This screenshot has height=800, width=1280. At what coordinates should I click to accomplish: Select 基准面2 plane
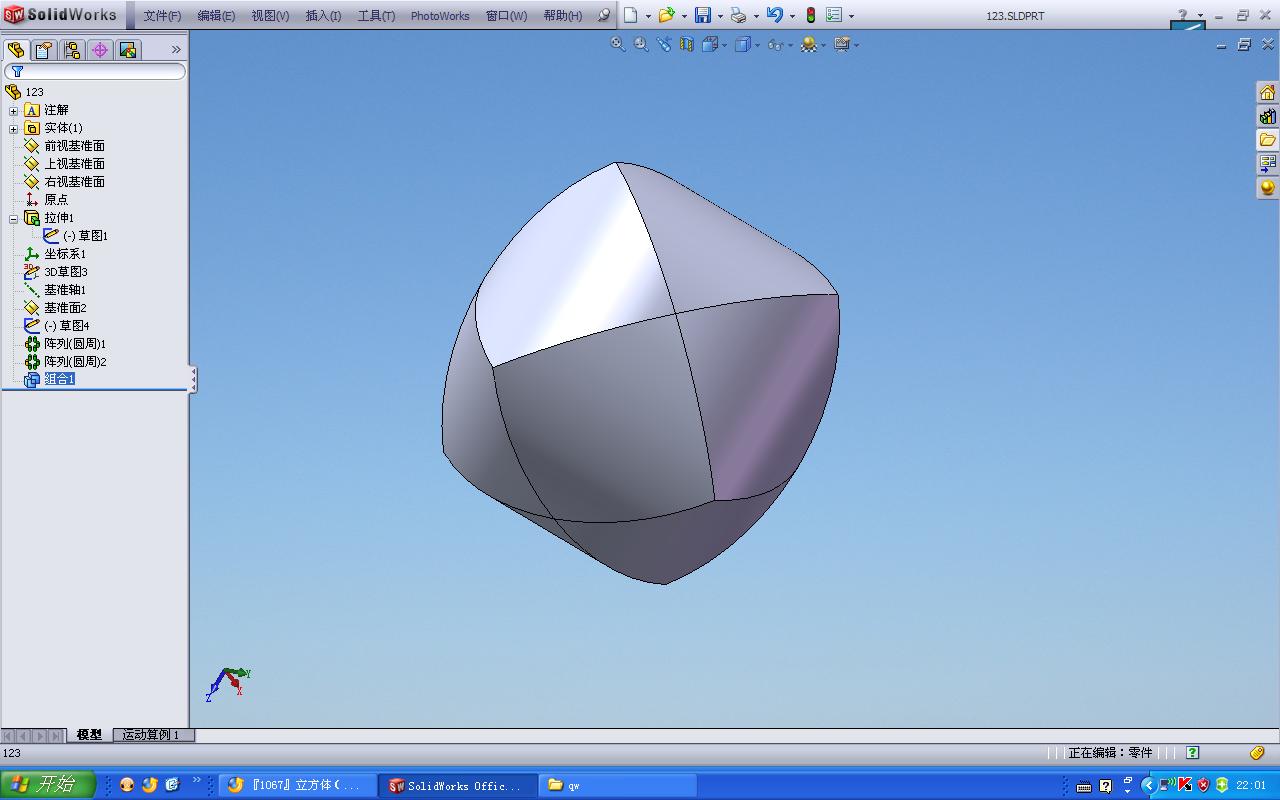pyautogui.click(x=56, y=308)
